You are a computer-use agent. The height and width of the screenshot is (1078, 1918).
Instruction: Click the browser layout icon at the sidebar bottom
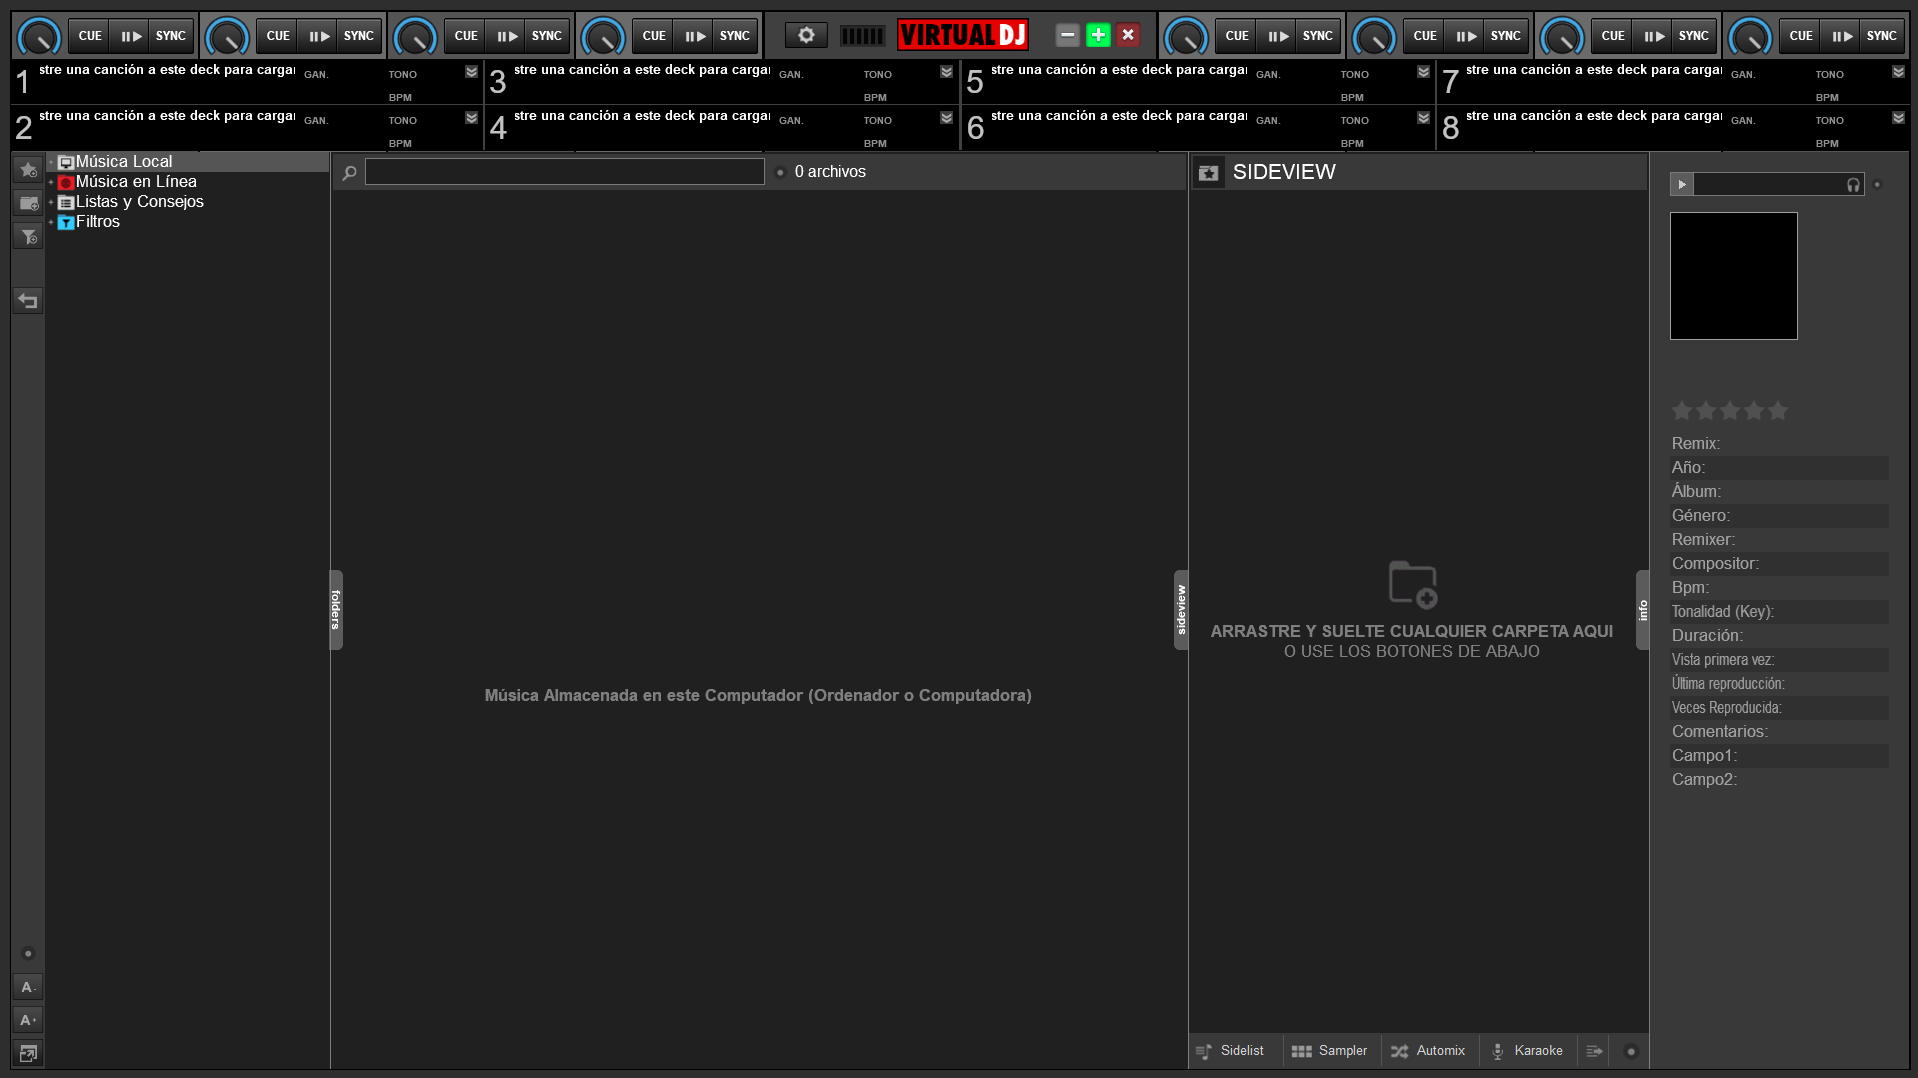coord(28,1053)
